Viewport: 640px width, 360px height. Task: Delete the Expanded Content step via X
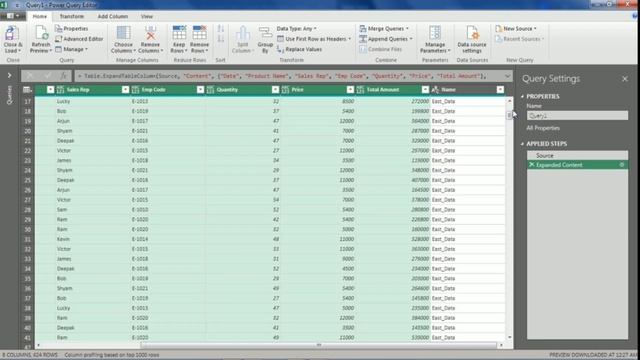(x=531, y=165)
